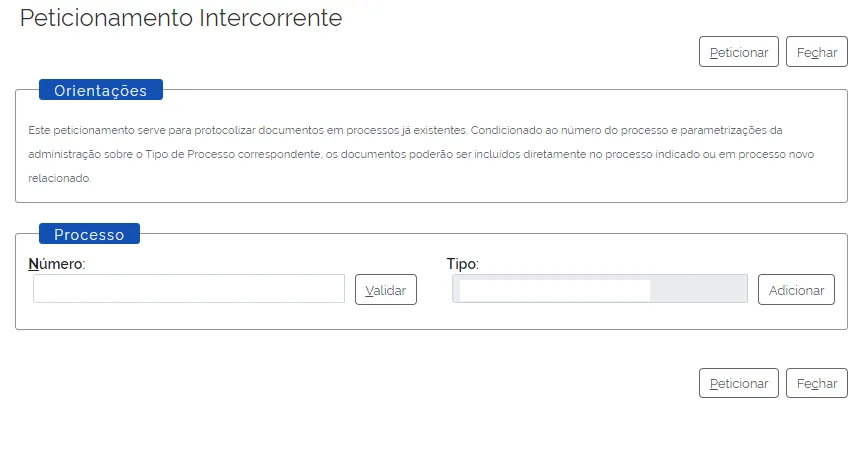Click the Processo section header
The height and width of the screenshot is (454, 860).
coord(89,234)
